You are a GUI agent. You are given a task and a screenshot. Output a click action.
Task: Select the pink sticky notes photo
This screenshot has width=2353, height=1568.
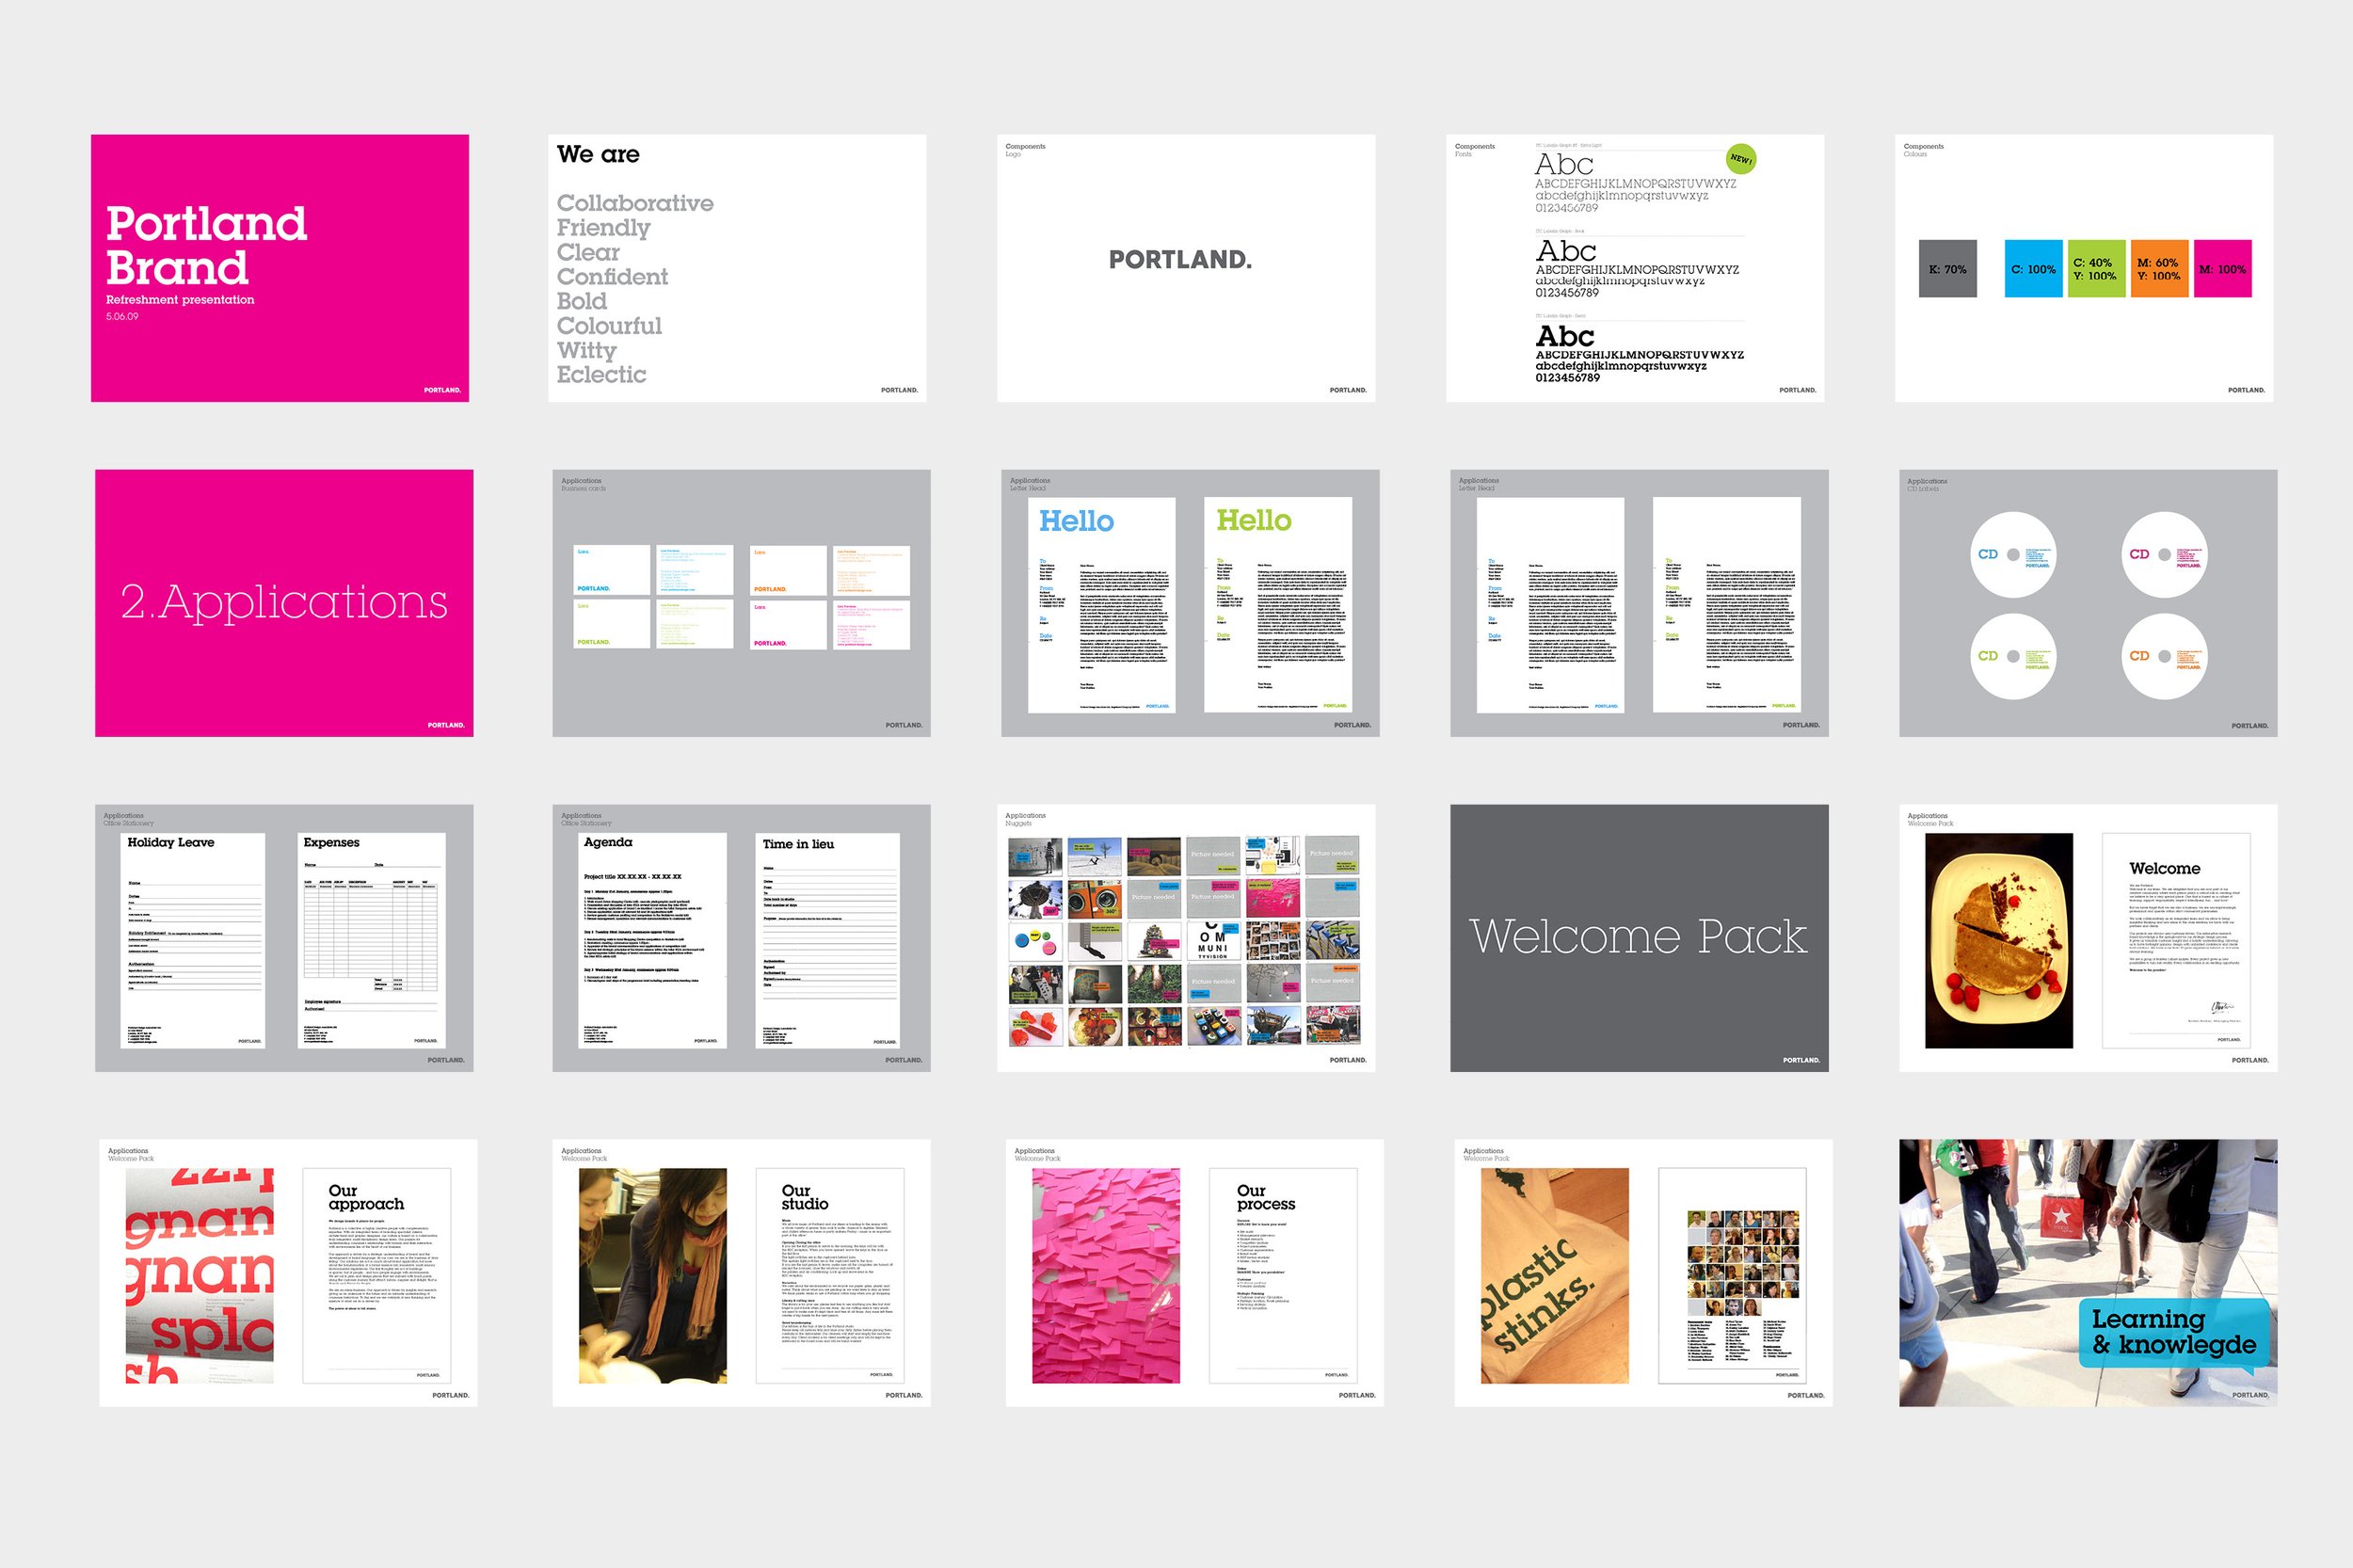coord(1106,1276)
